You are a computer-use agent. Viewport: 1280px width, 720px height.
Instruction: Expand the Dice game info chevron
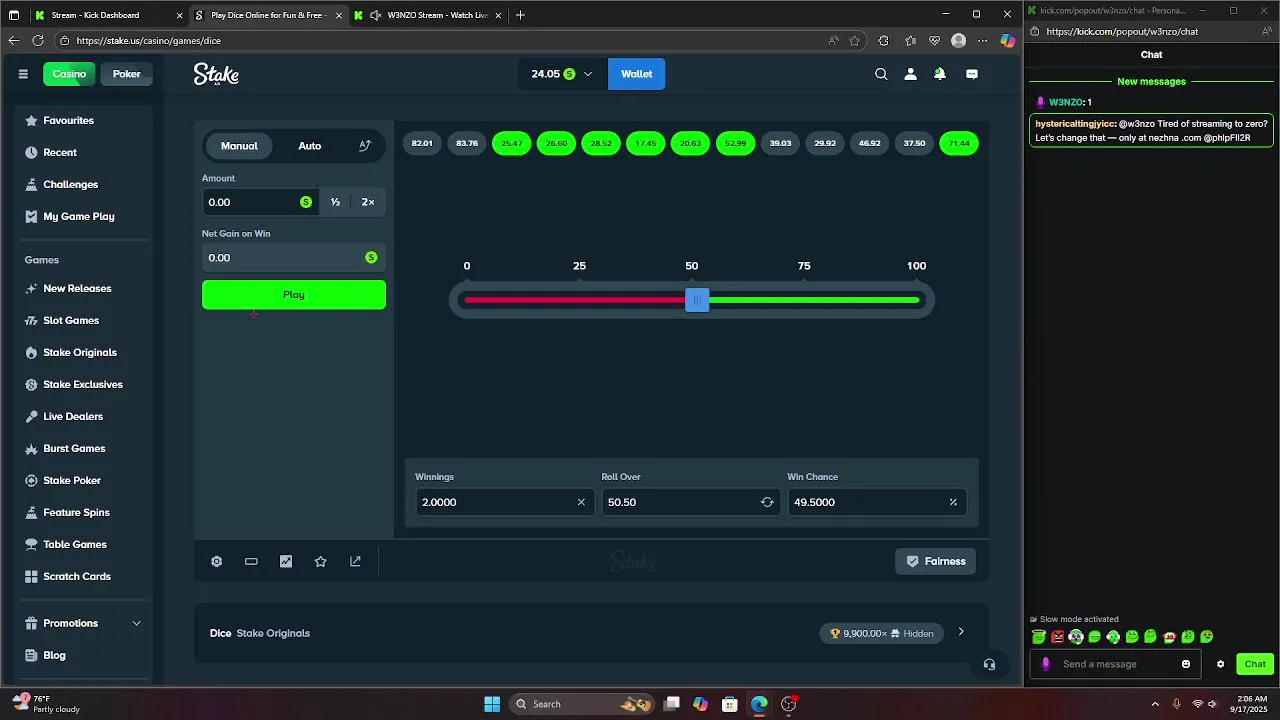coord(961,632)
